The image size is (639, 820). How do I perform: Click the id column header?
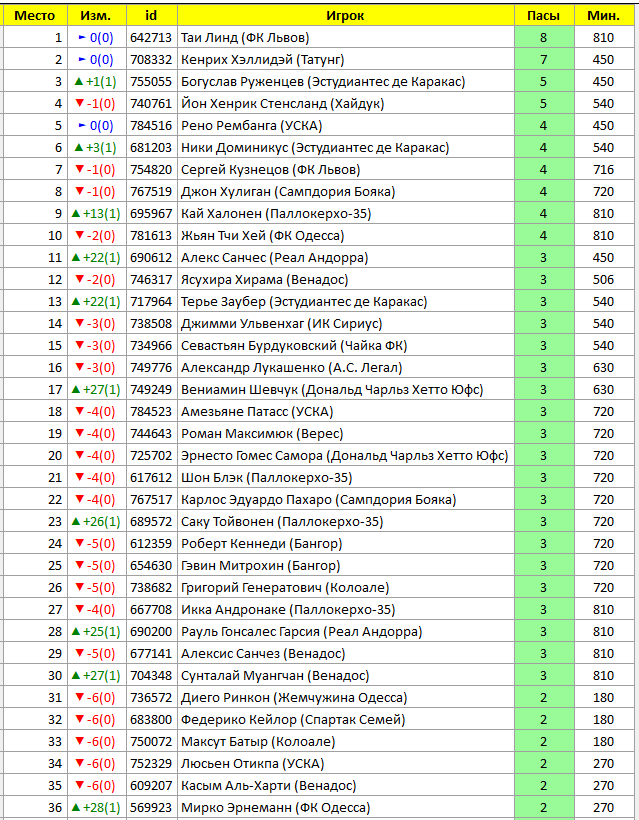pyautogui.click(x=151, y=16)
